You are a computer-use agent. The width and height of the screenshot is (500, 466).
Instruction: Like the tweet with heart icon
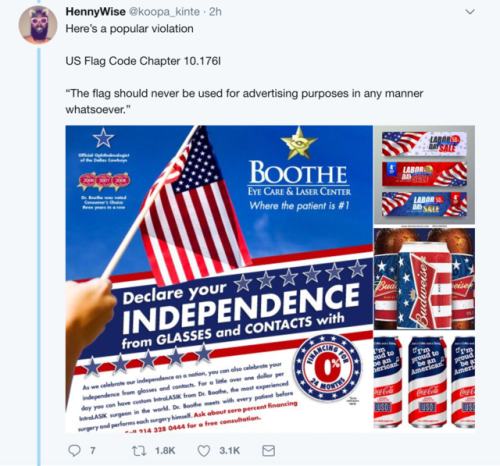(204, 451)
